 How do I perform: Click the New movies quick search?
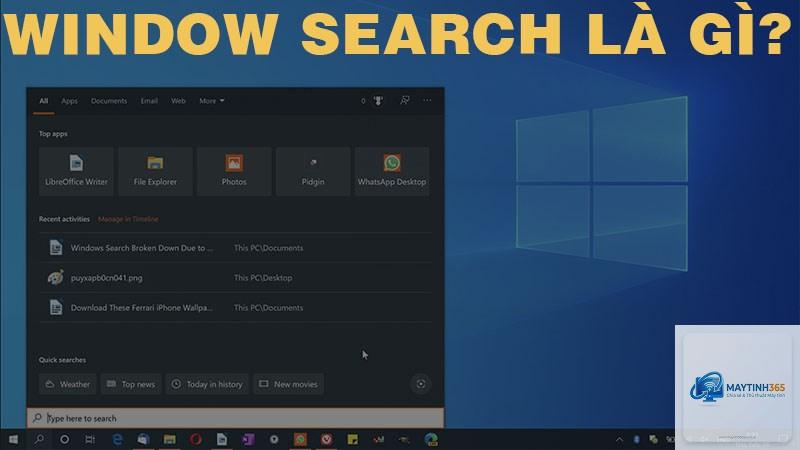(x=288, y=384)
